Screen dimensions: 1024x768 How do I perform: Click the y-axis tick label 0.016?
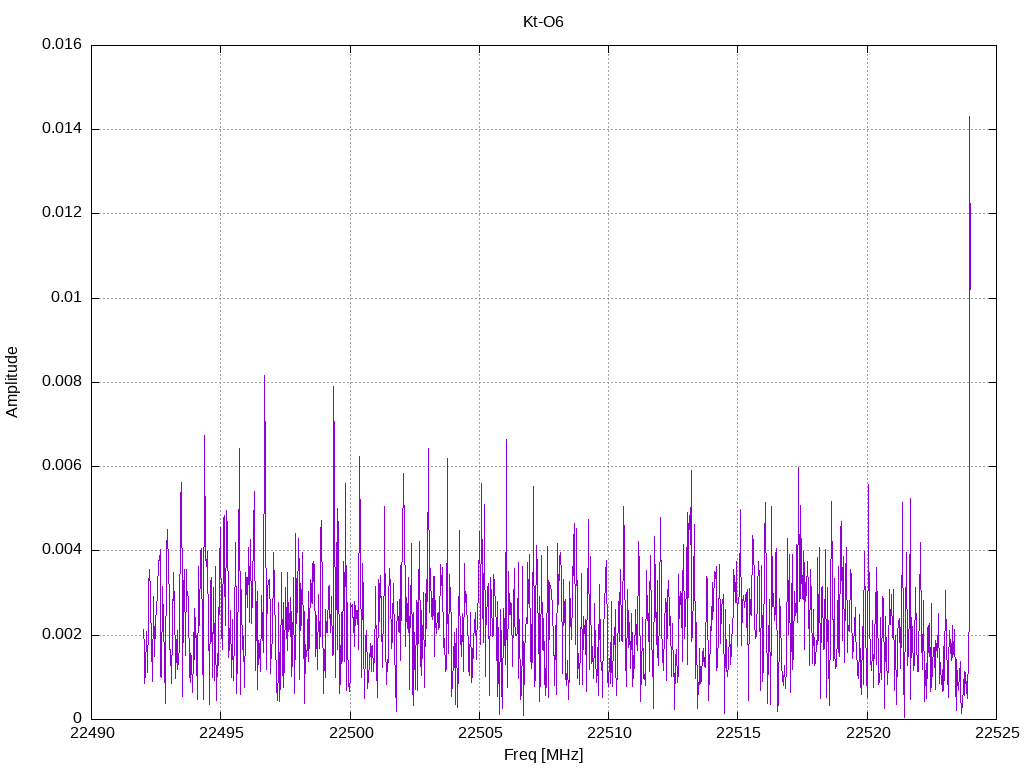(x=61, y=45)
